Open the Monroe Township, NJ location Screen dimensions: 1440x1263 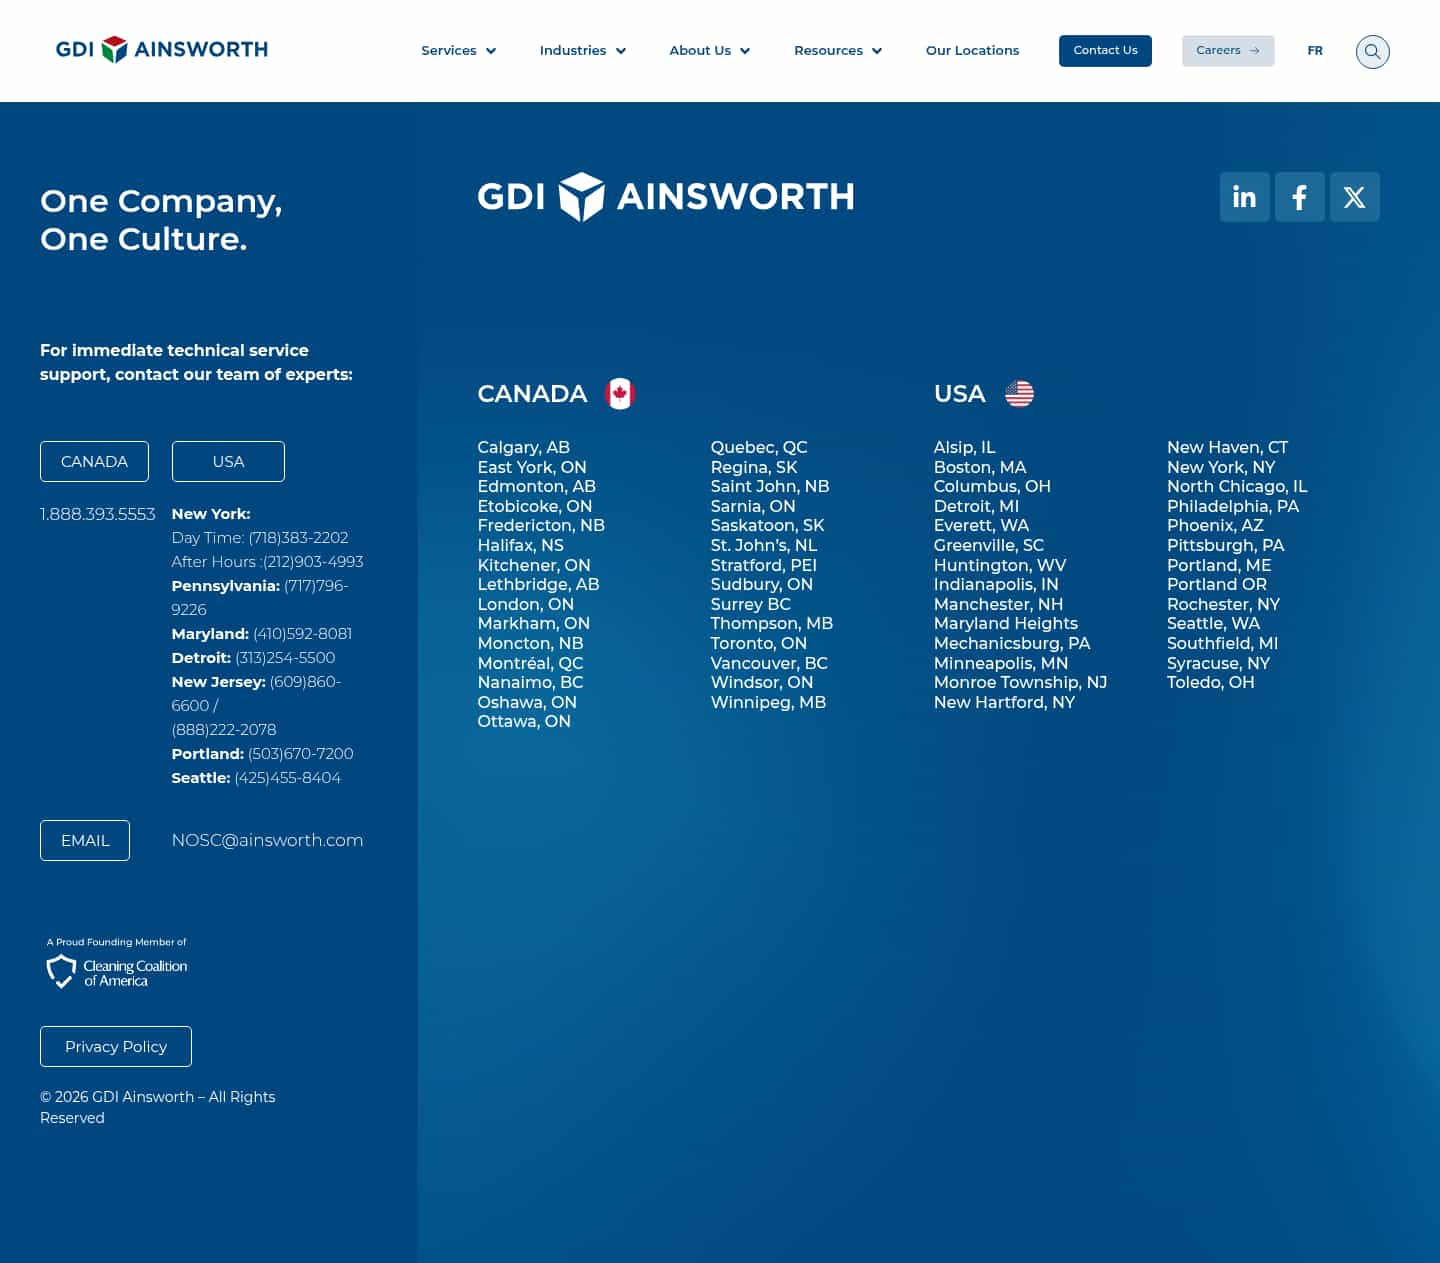(1020, 682)
